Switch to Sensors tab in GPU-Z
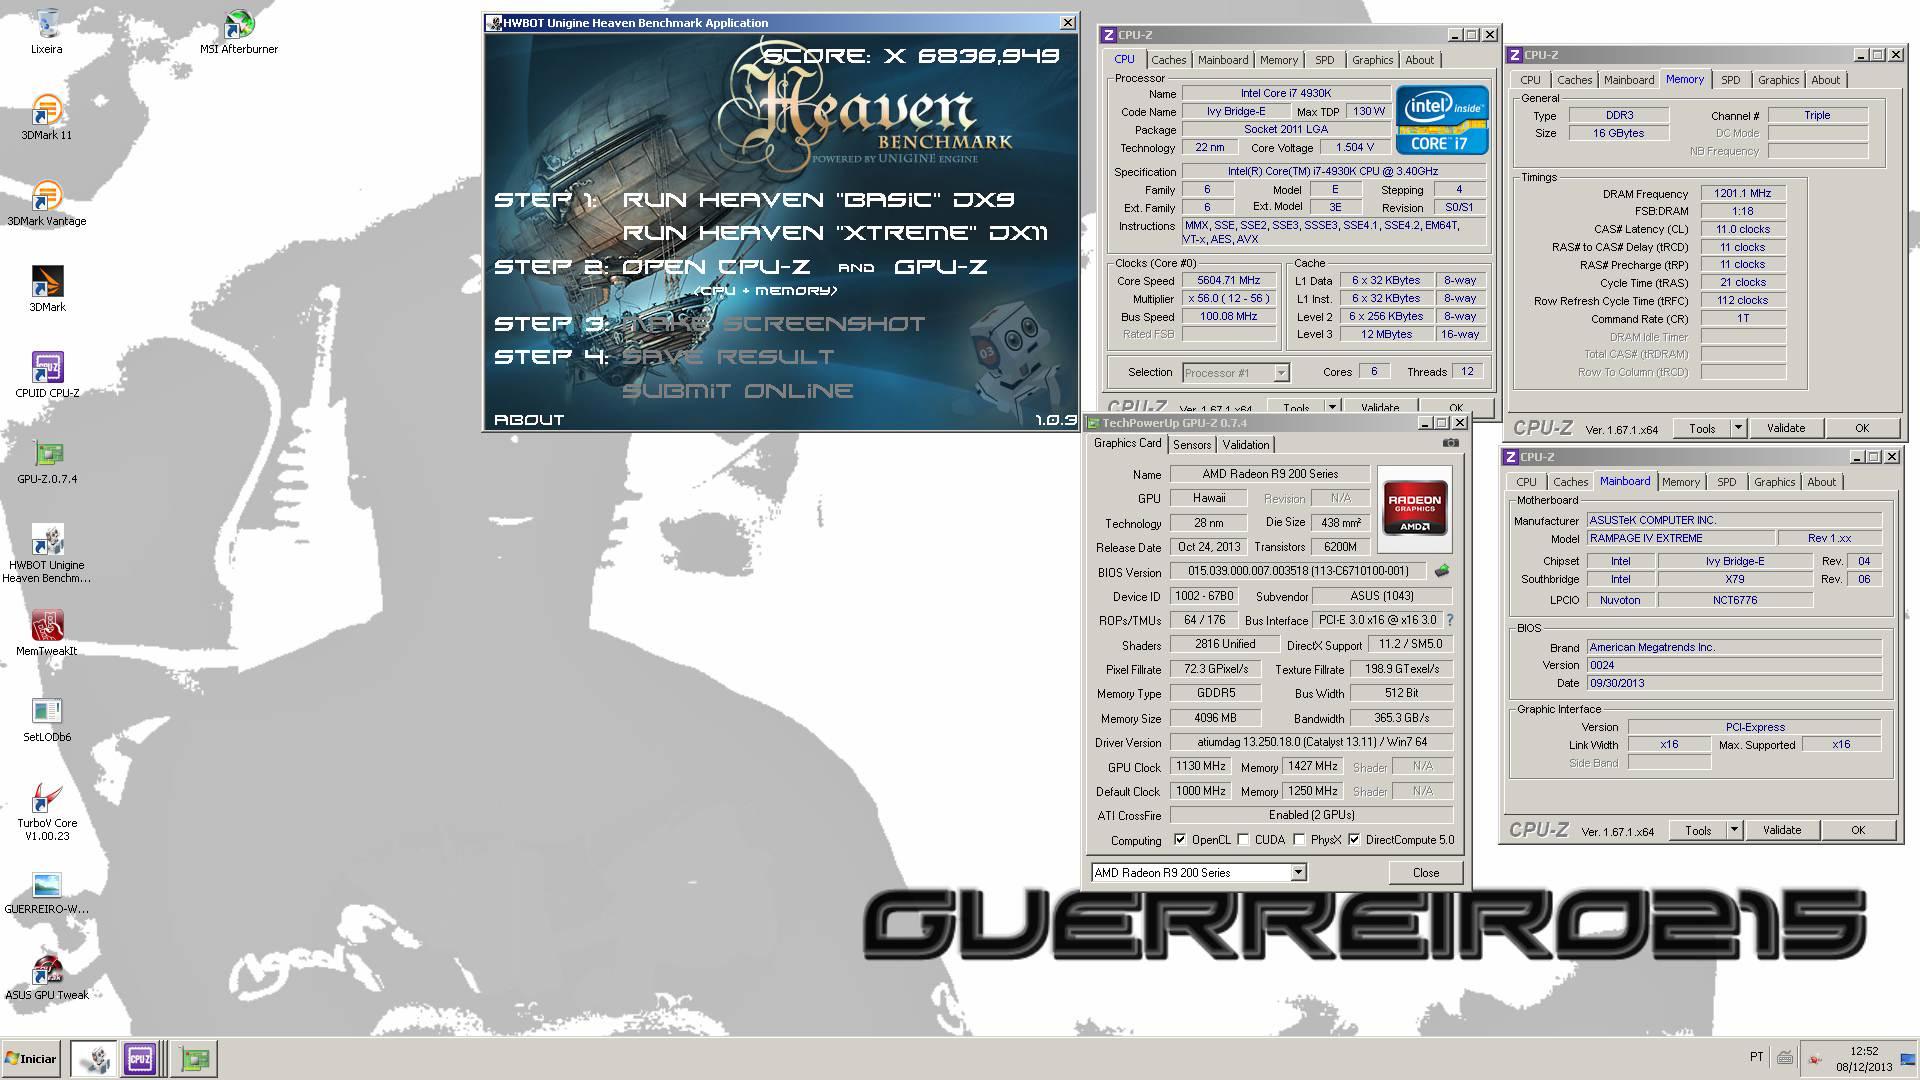Viewport: 1920px width, 1080px height. [x=1191, y=445]
